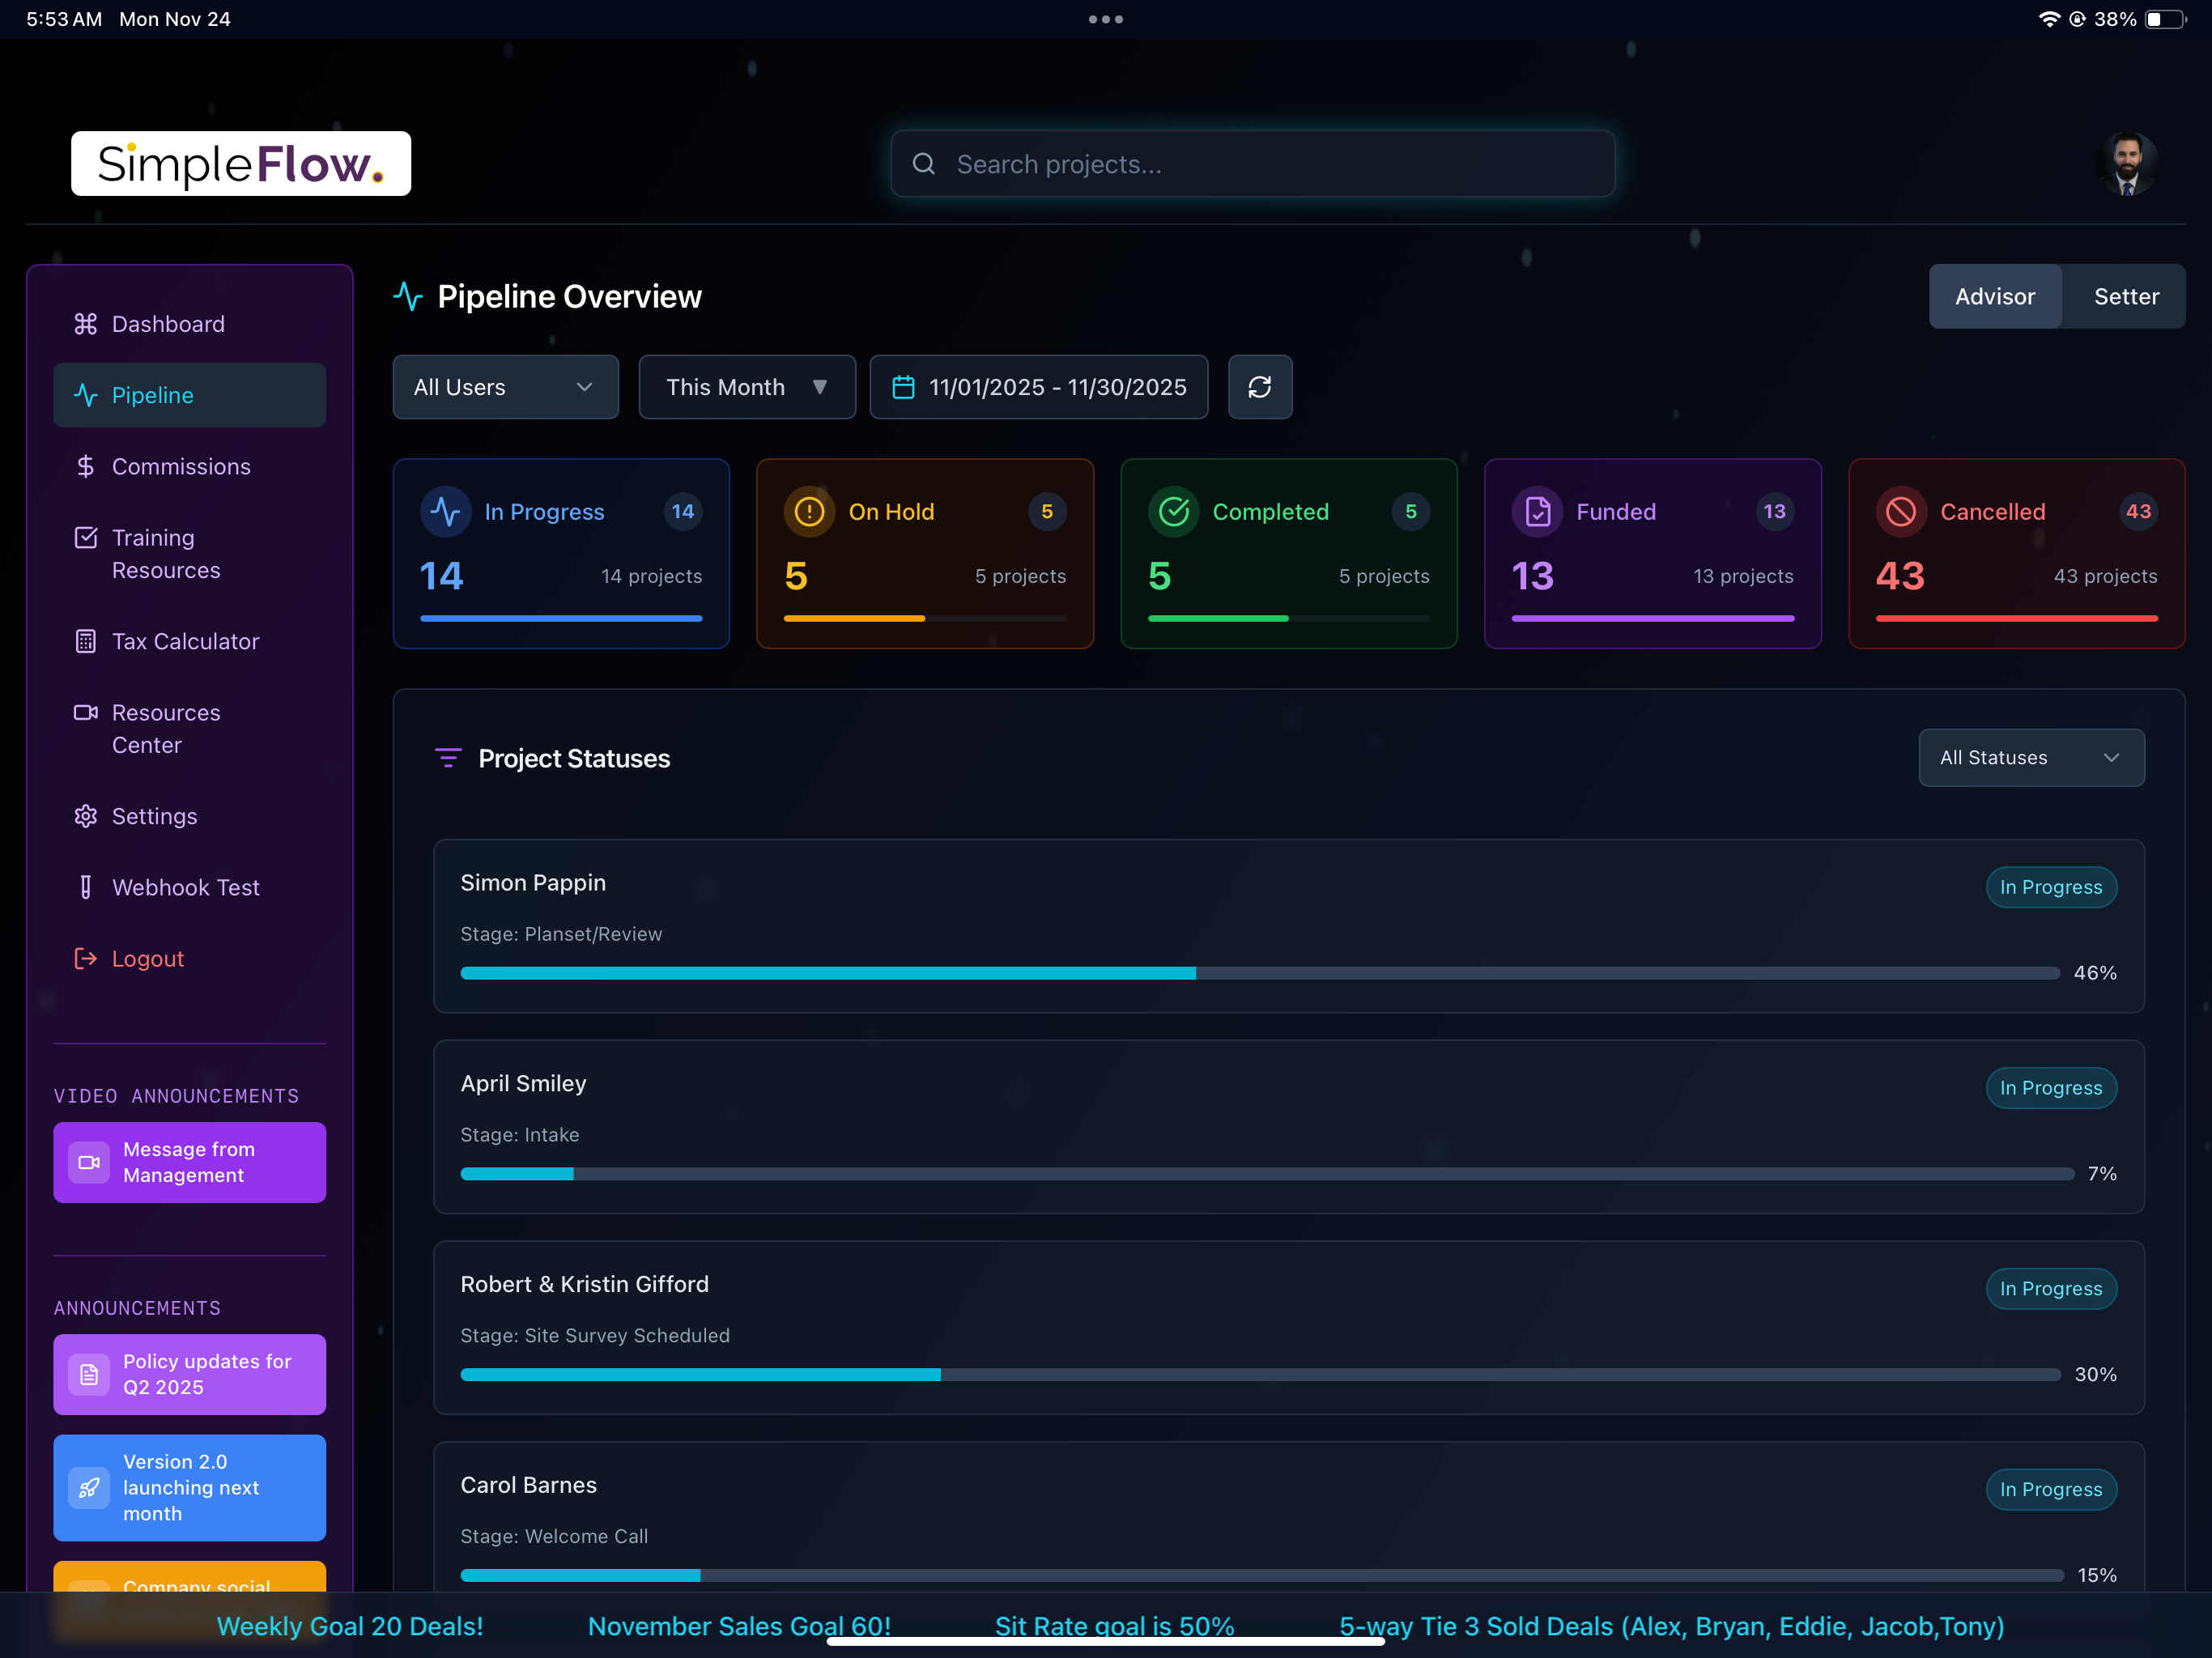The width and height of the screenshot is (2212, 1658).
Task: Click Robert & Kristin Gifford's 30% progress bar
Action: point(1260,1375)
